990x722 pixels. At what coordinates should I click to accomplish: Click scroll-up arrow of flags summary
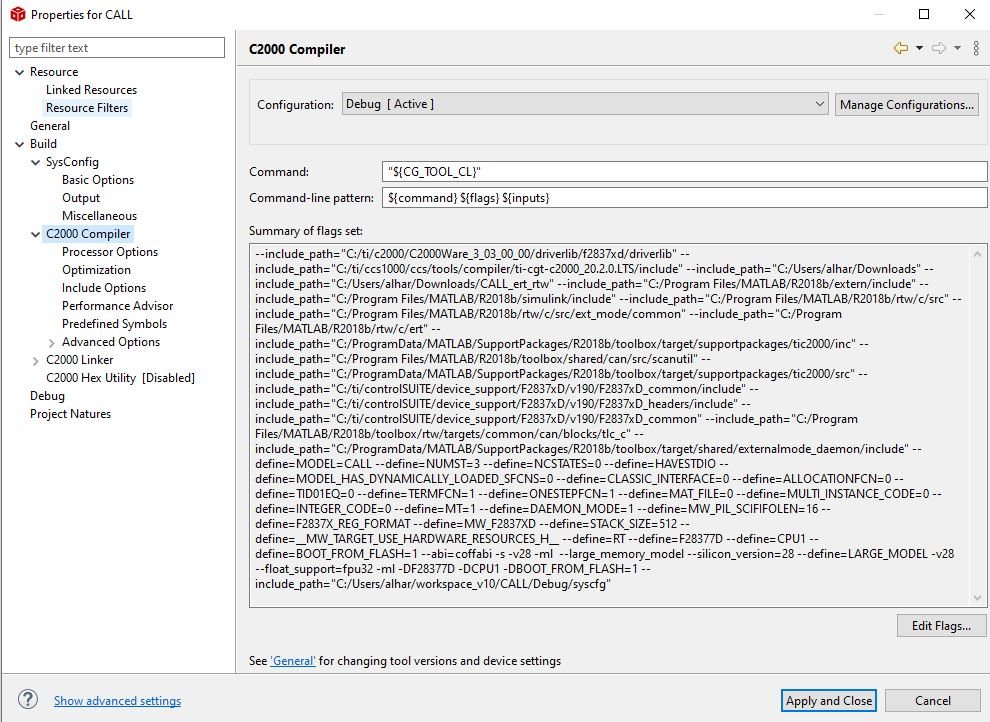977,254
